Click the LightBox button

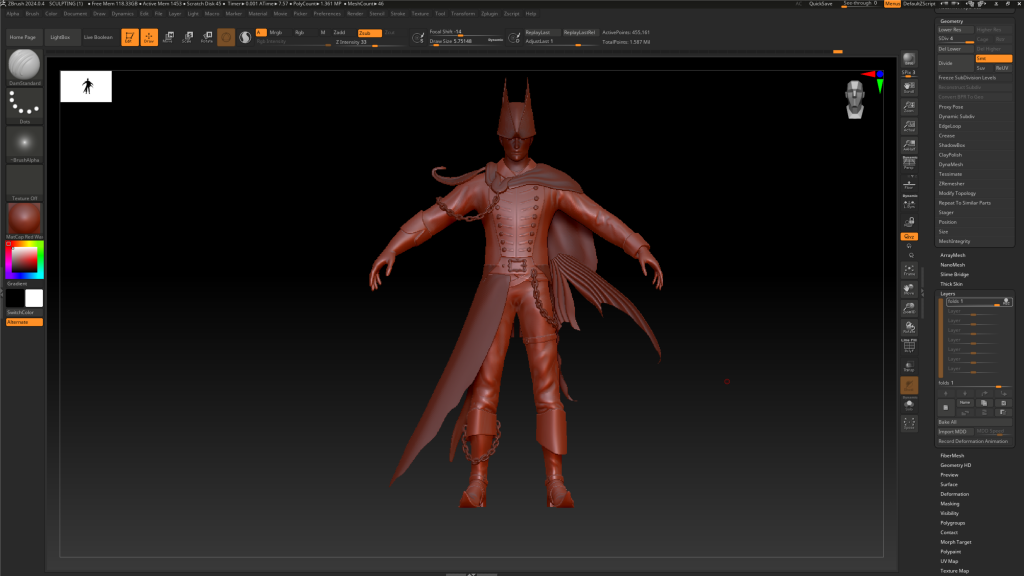tap(62, 37)
